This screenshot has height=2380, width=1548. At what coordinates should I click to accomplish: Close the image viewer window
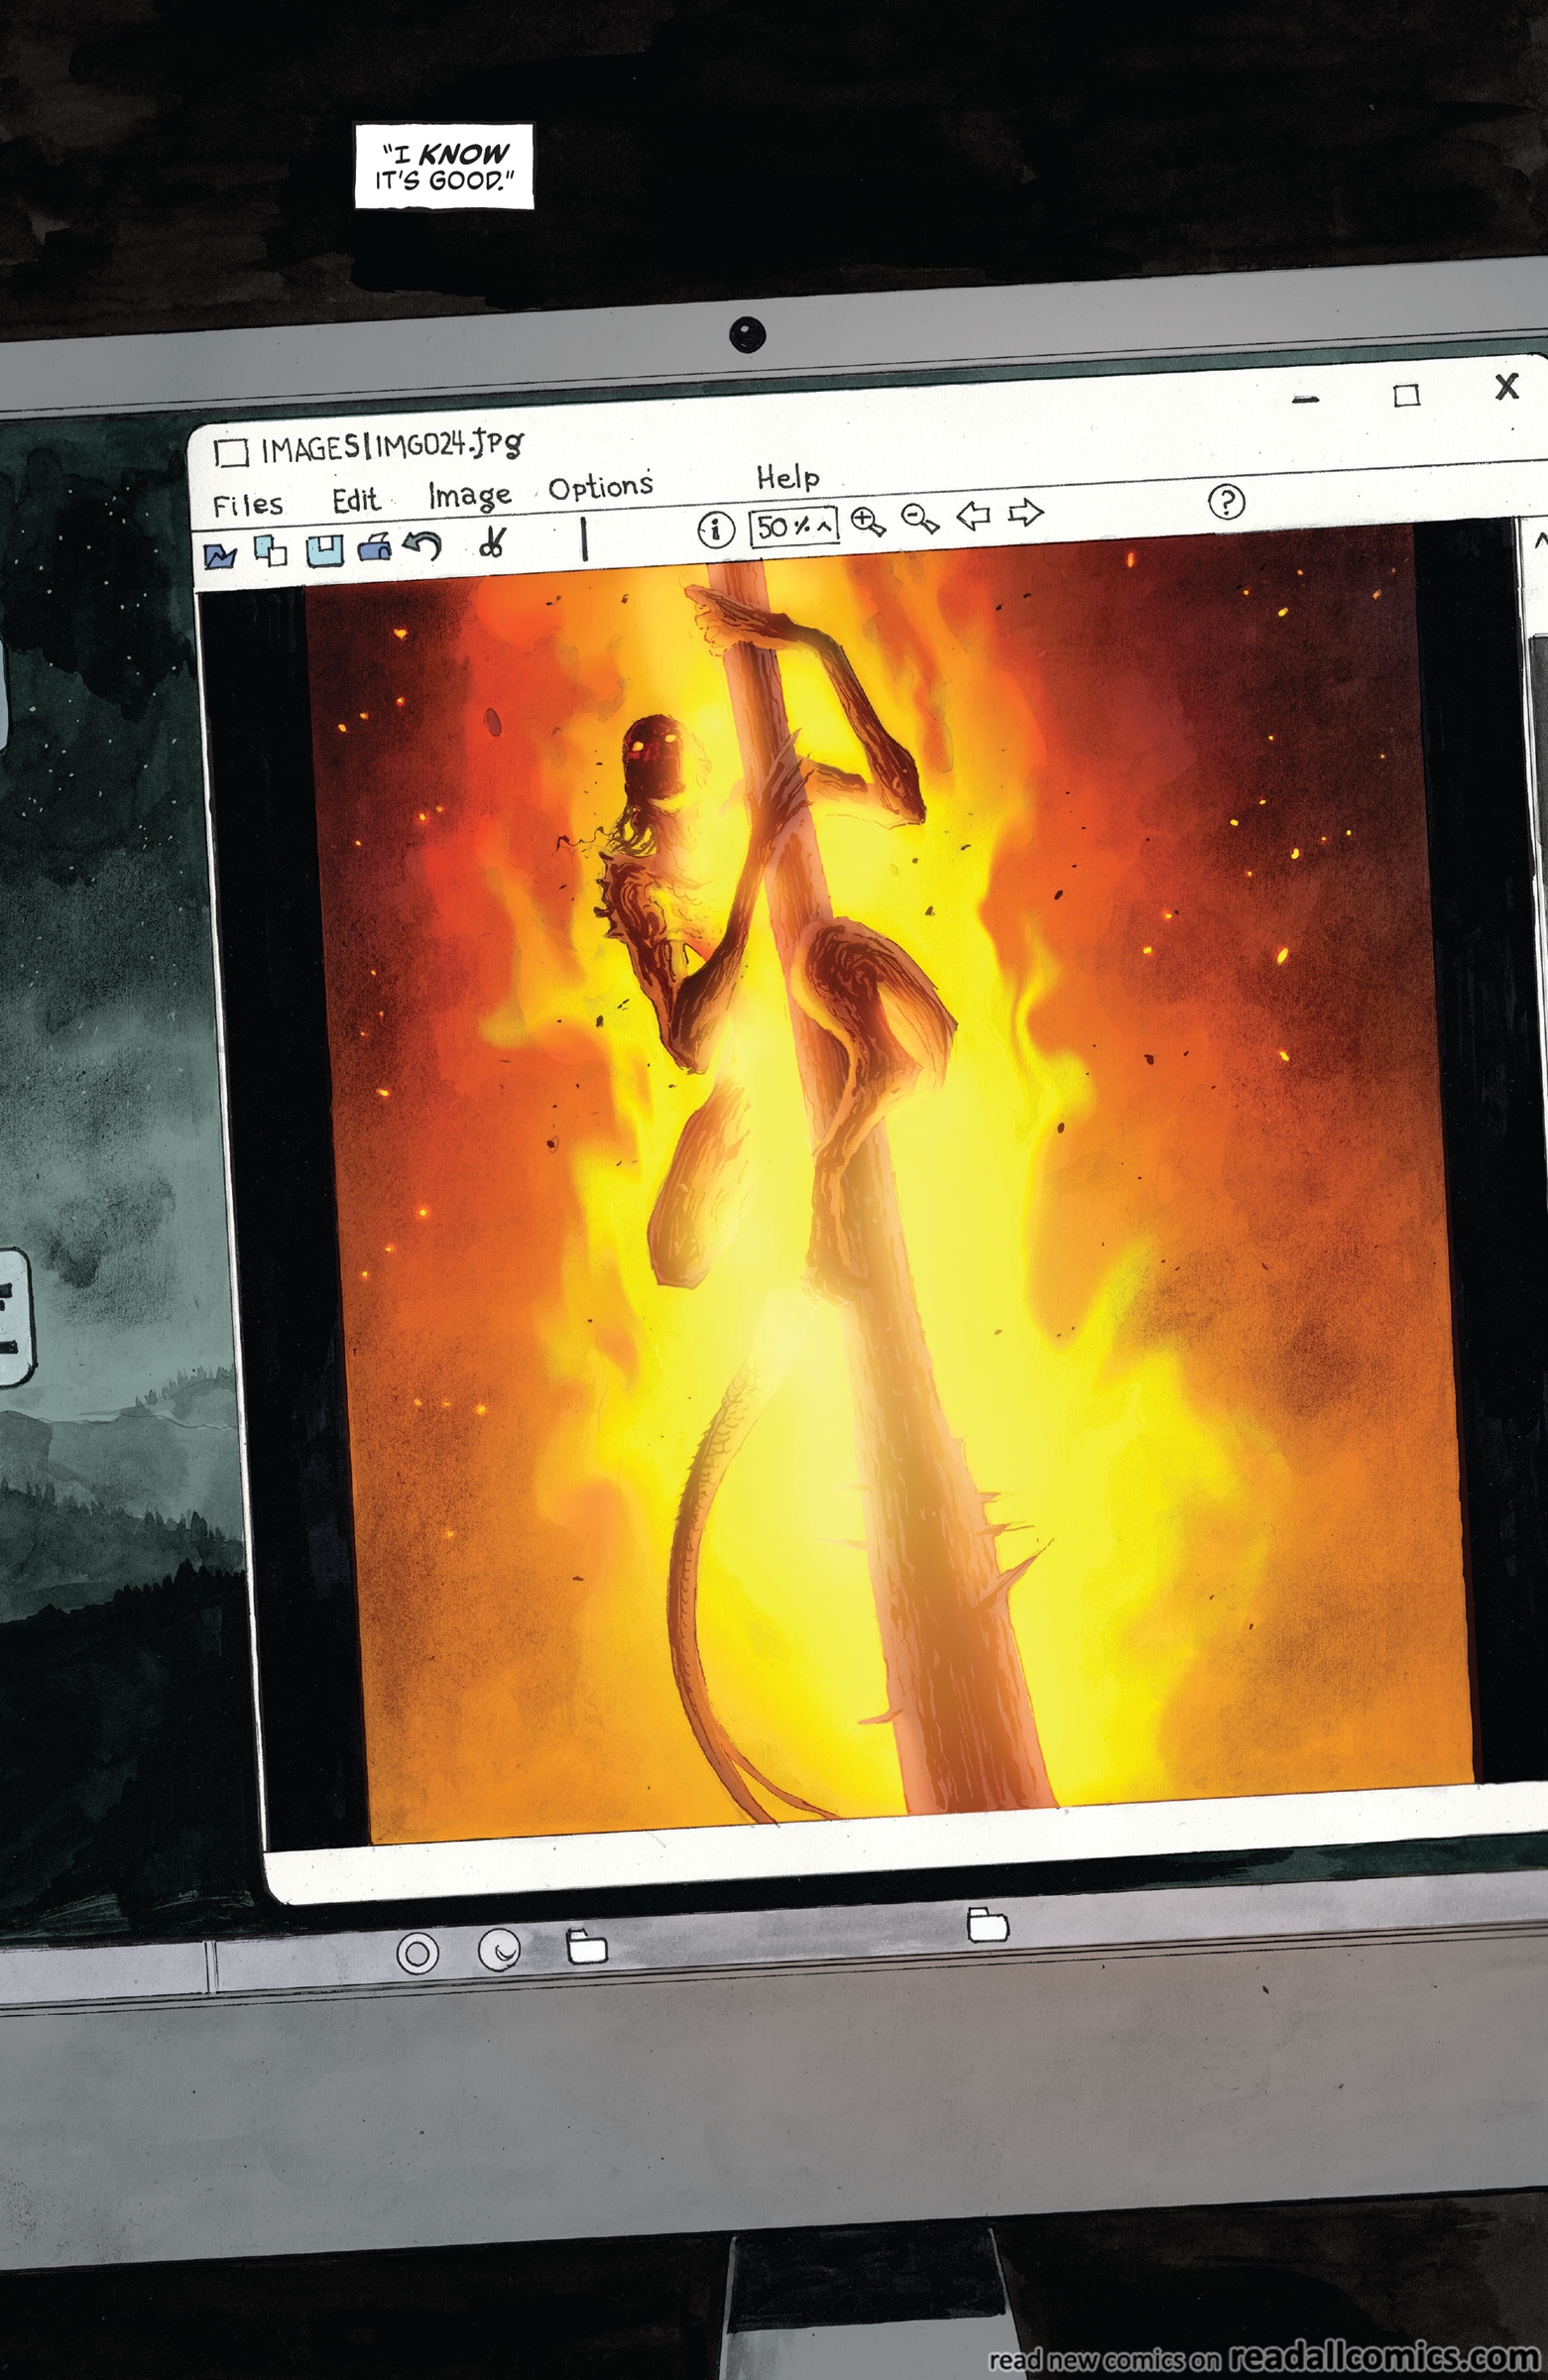1507,386
